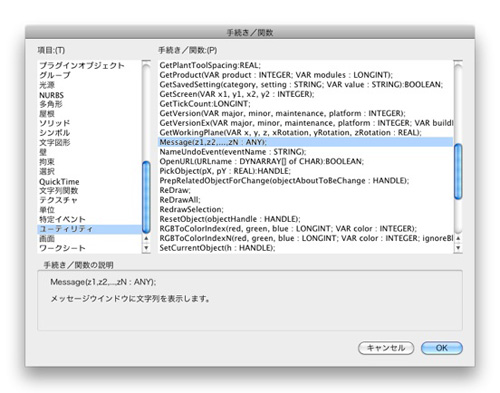This screenshot has height=393, width=500.
Task: Choose the GetVersion(VAR major function row
Action: click(x=306, y=114)
